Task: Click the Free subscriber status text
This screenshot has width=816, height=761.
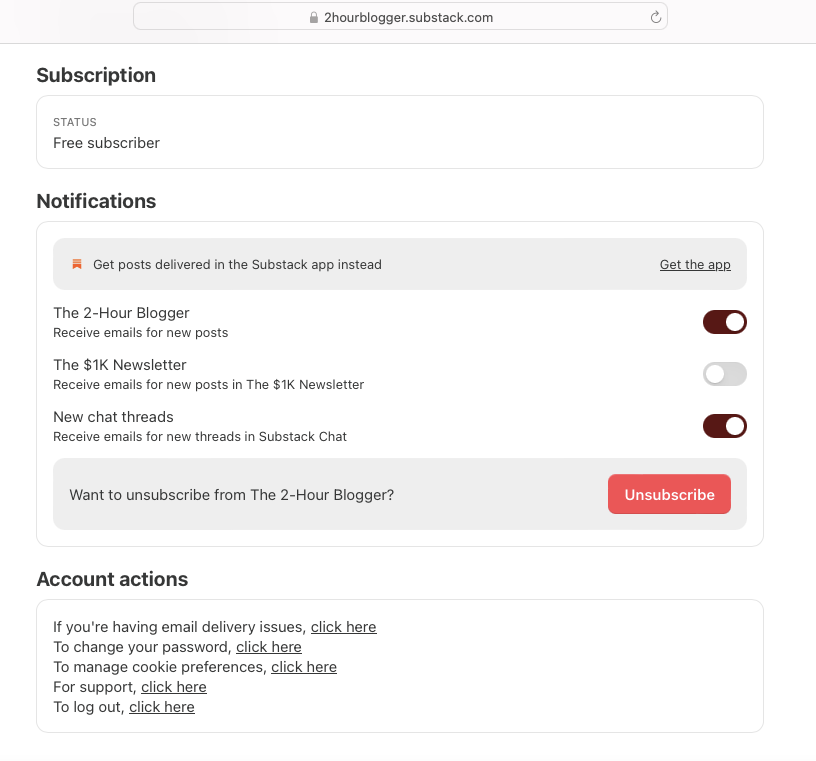Action: (106, 143)
